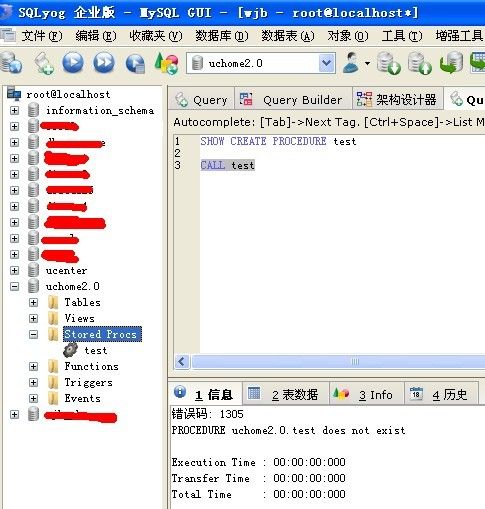Switch to the 1 信息 tab
The height and width of the screenshot is (509, 485).
coord(205,394)
